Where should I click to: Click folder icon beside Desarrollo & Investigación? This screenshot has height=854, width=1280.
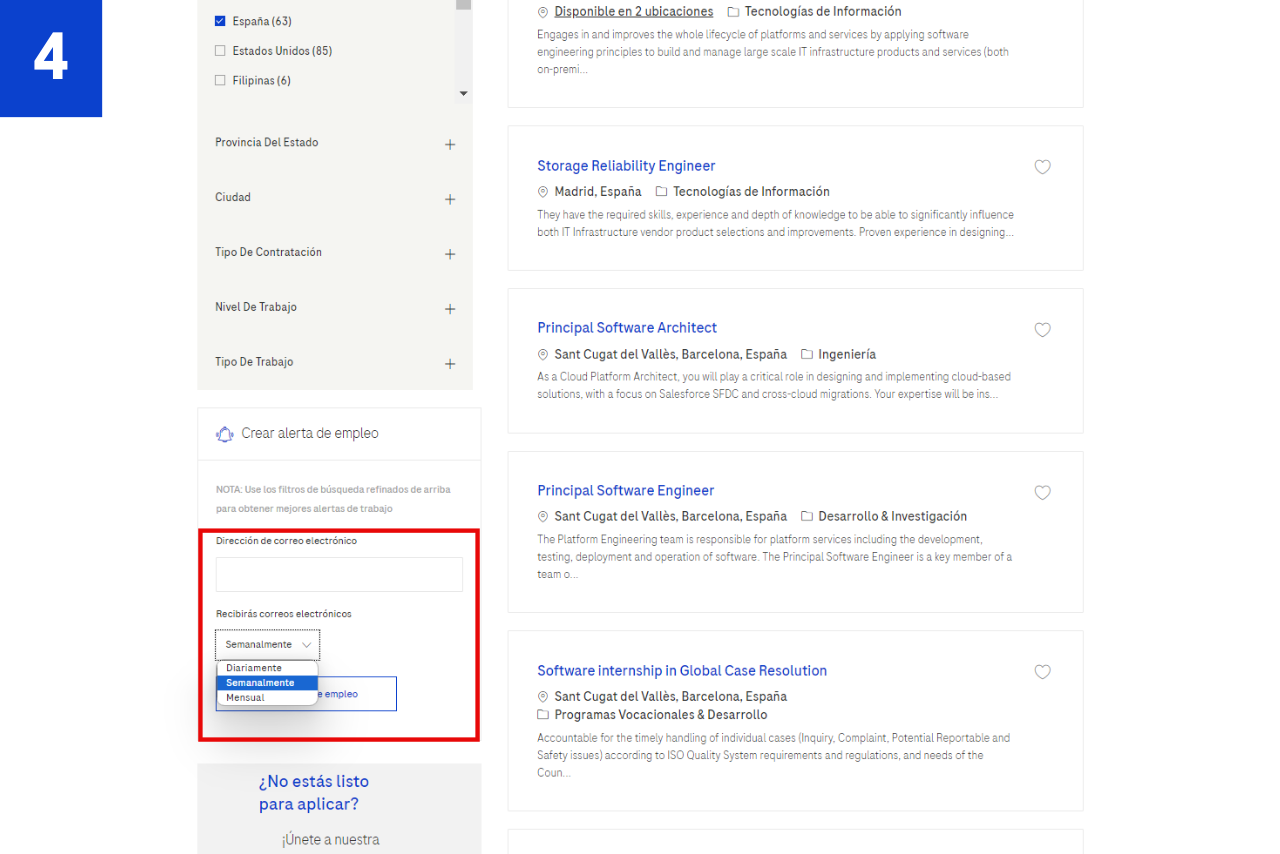(806, 516)
